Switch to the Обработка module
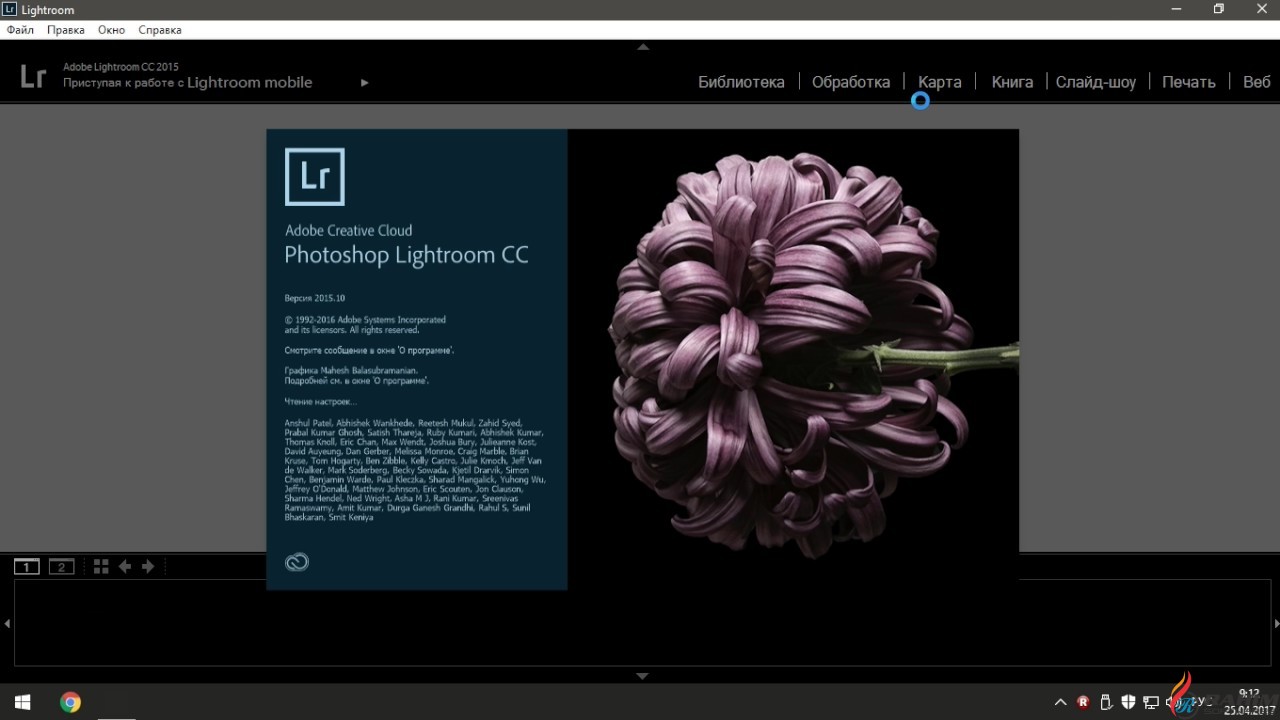 click(851, 82)
